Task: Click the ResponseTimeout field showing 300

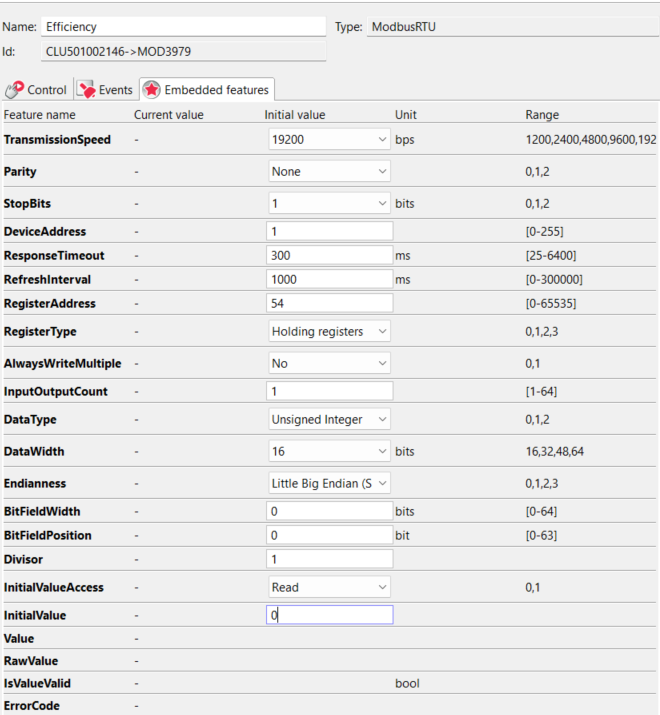Action: coord(329,255)
